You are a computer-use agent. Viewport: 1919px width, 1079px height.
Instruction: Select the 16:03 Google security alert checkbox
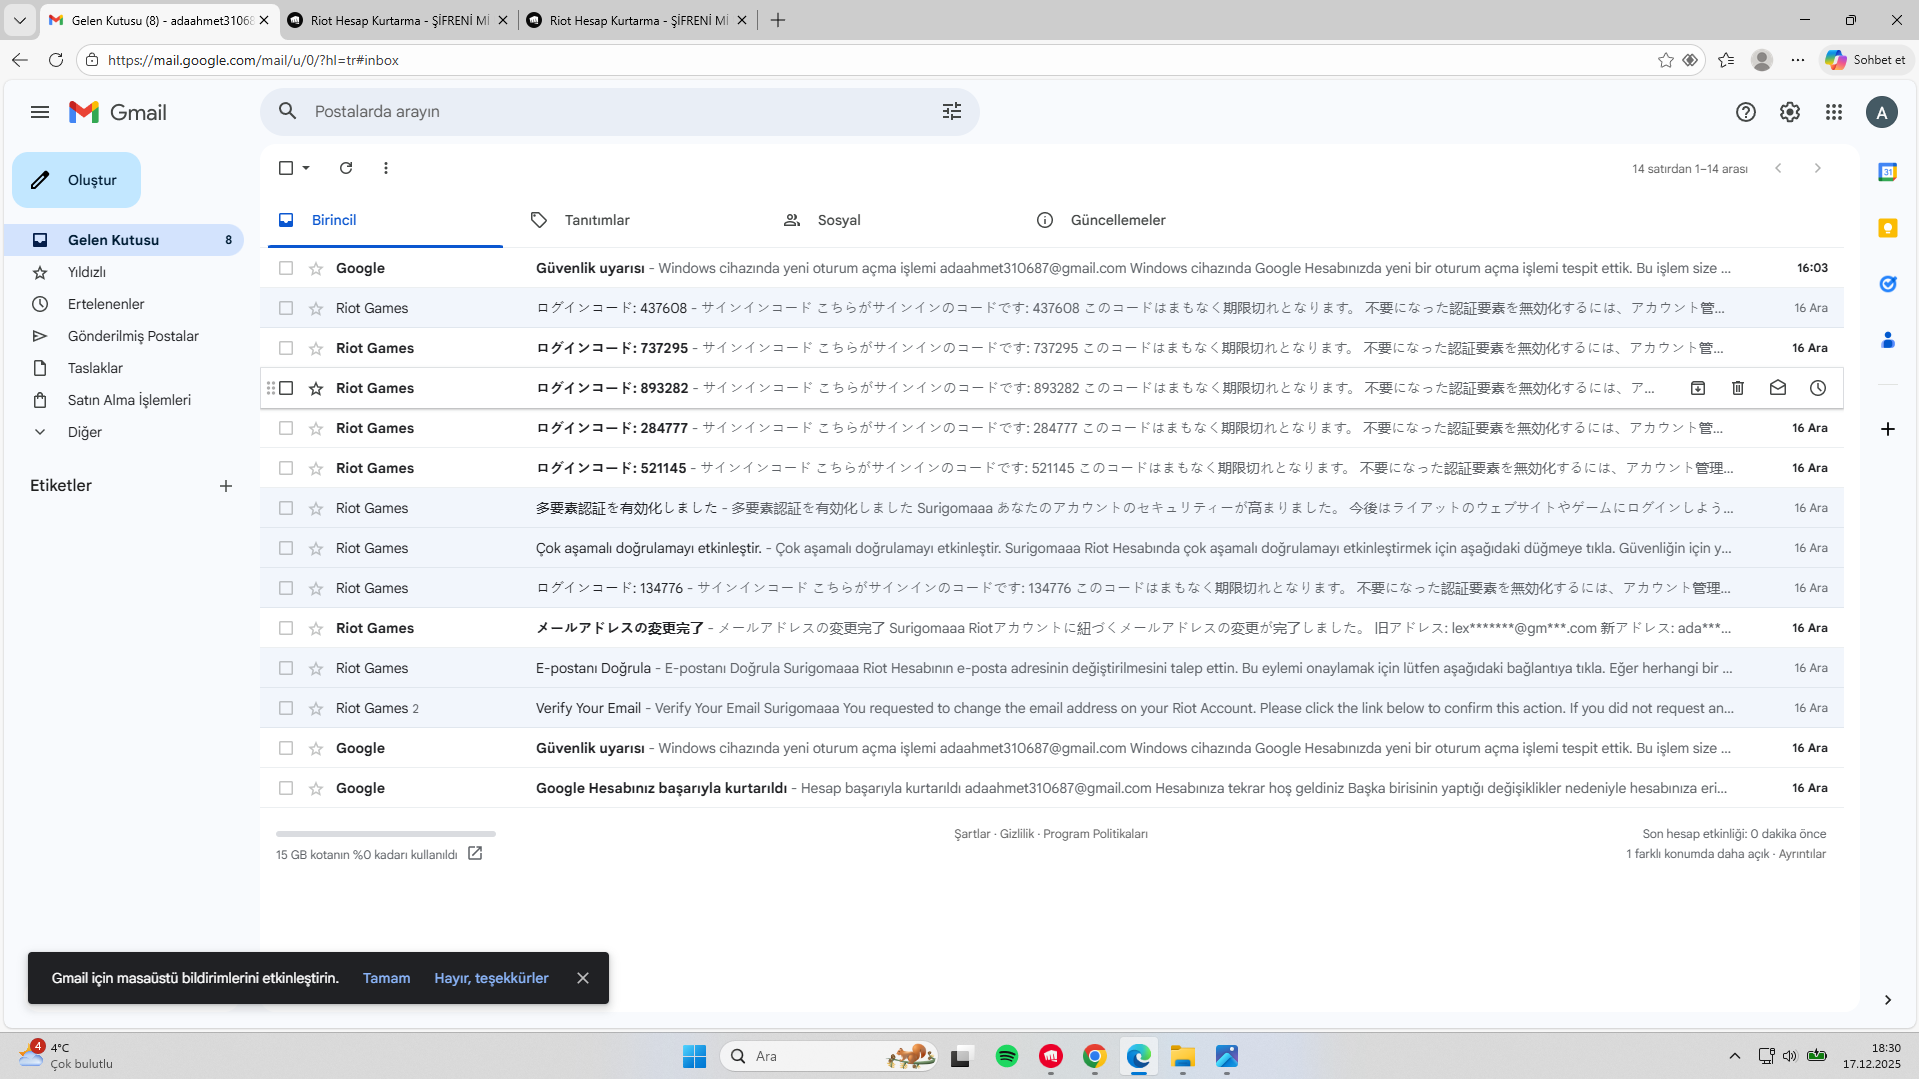(x=286, y=268)
